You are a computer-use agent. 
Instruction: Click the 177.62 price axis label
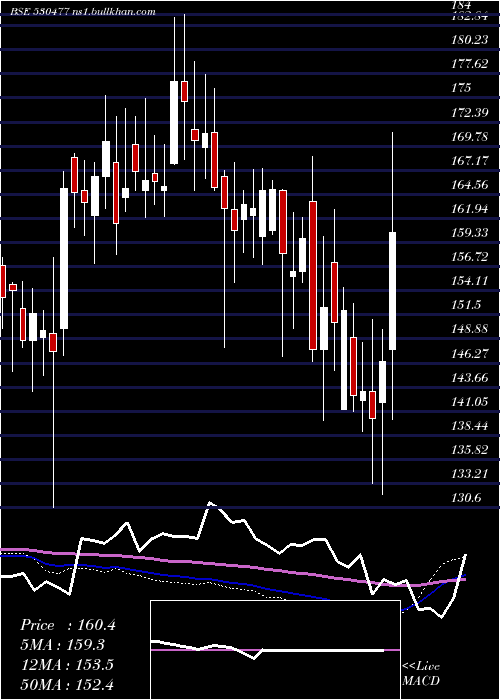click(469, 64)
